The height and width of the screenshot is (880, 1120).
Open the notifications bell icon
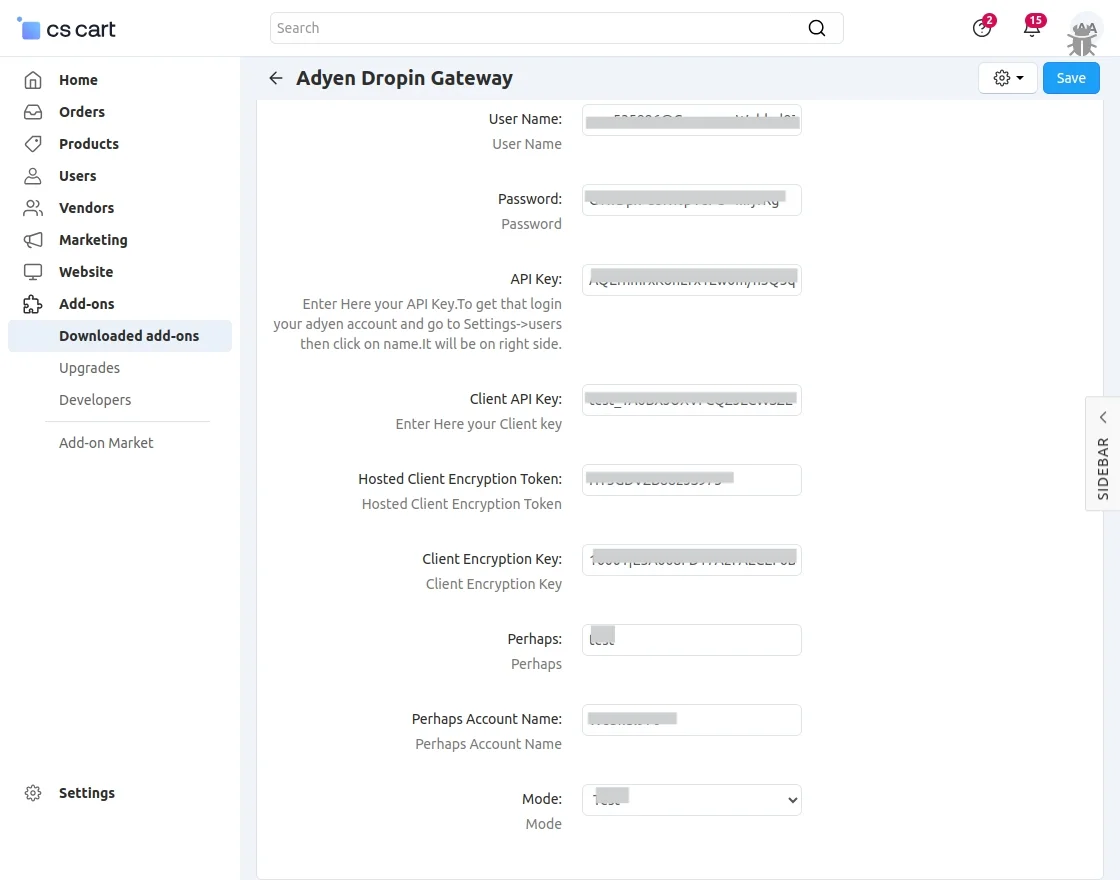[x=1032, y=28]
